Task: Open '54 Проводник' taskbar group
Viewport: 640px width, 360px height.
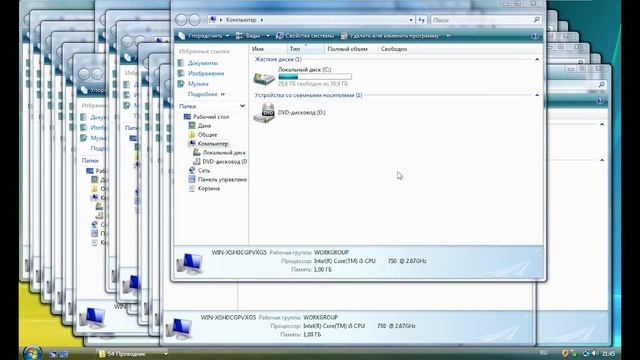Action: click(133, 354)
